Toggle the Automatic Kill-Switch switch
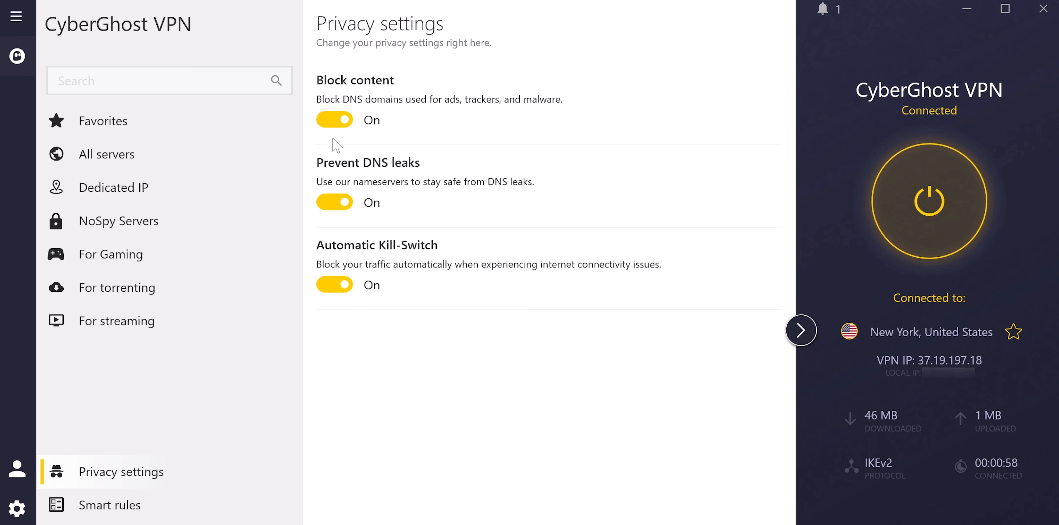The width and height of the screenshot is (1059, 525). tap(335, 285)
